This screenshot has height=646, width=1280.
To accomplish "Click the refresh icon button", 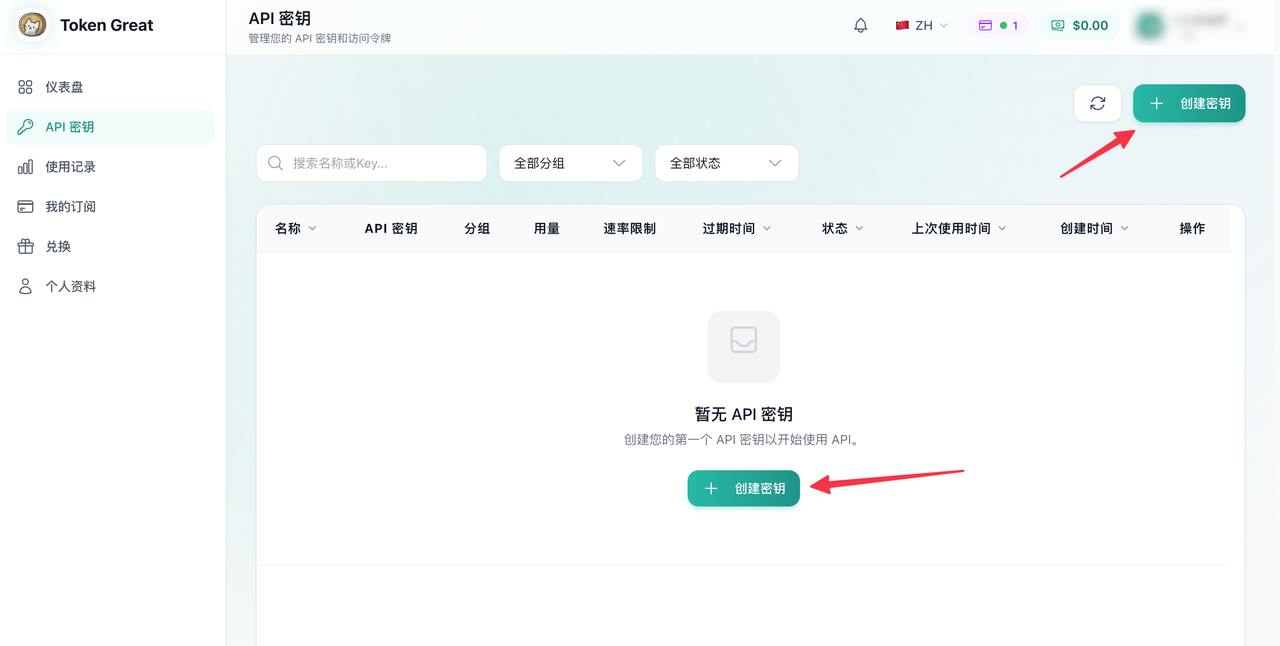I will [x=1097, y=103].
